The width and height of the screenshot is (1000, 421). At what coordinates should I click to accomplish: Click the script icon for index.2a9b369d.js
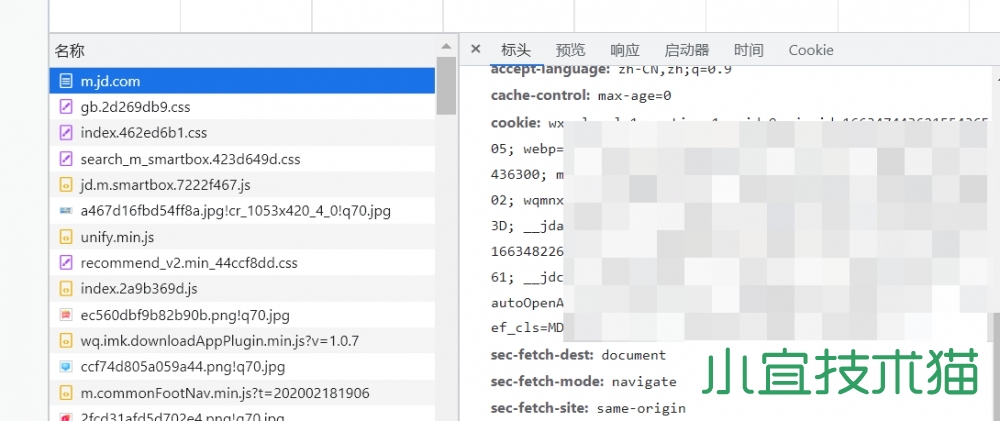click(x=65, y=289)
